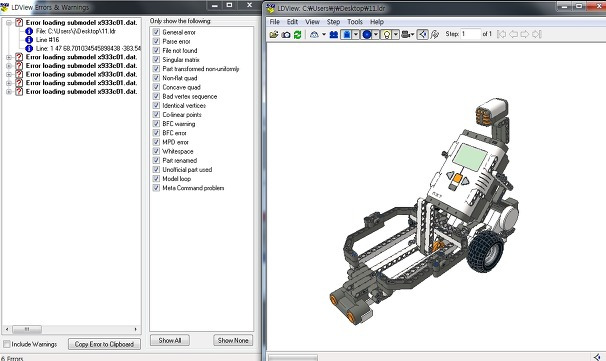The width and height of the screenshot is (606, 361).
Task: Uncheck the General error checkbox
Action: point(156,32)
